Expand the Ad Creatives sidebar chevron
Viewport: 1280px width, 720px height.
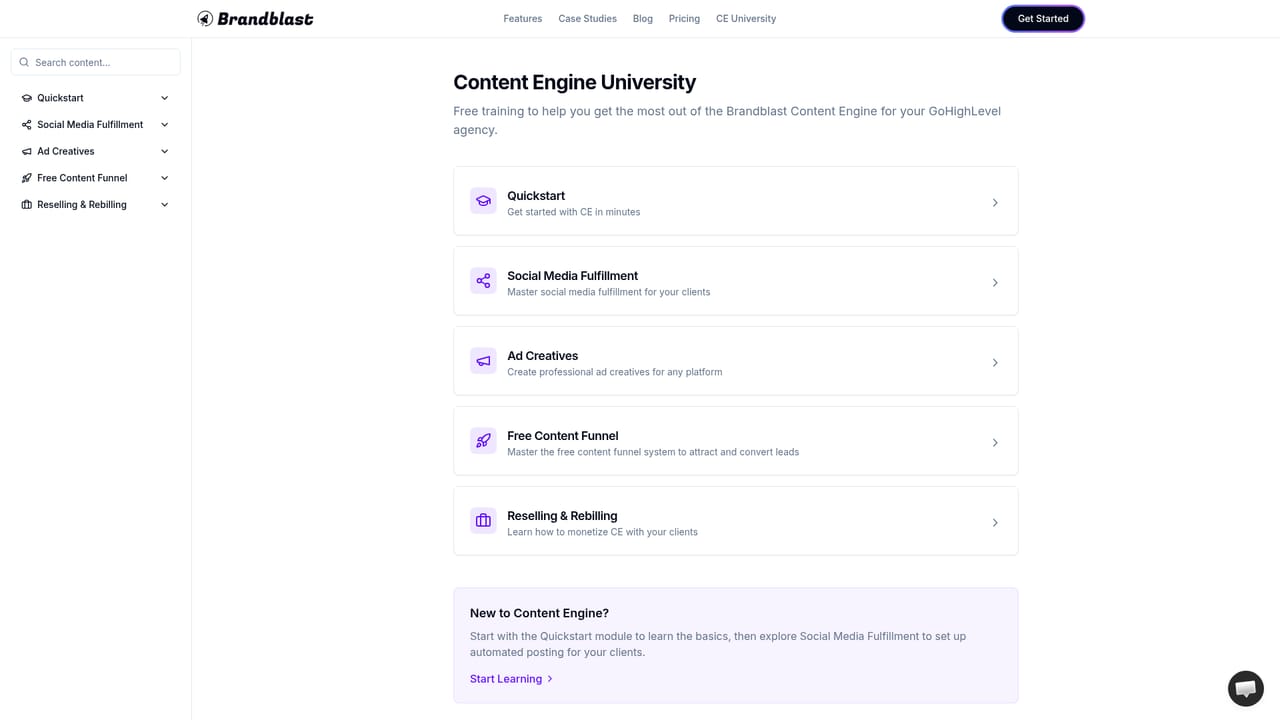tap(165, 151)
